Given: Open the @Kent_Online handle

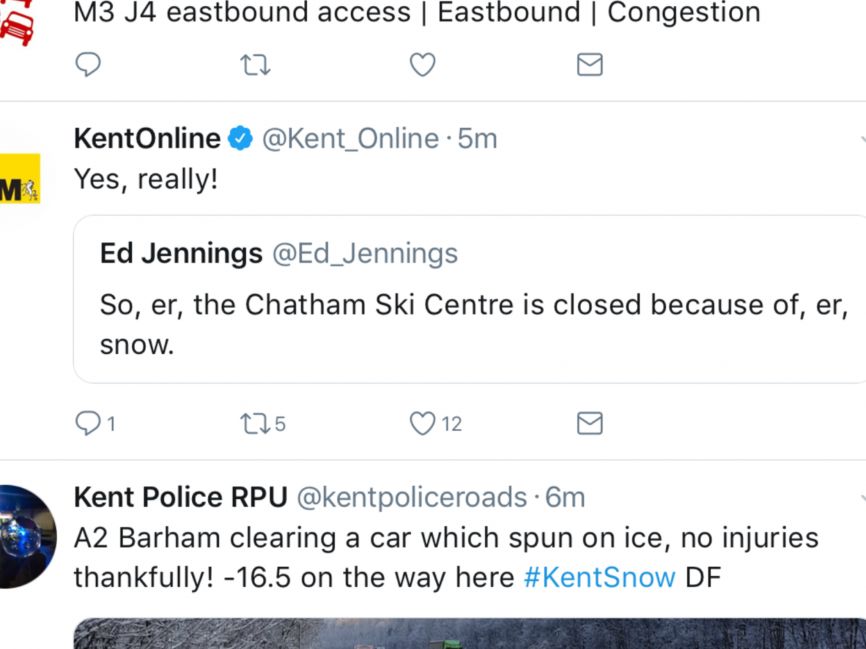Looking at the screenshot, I should [350, 139].
